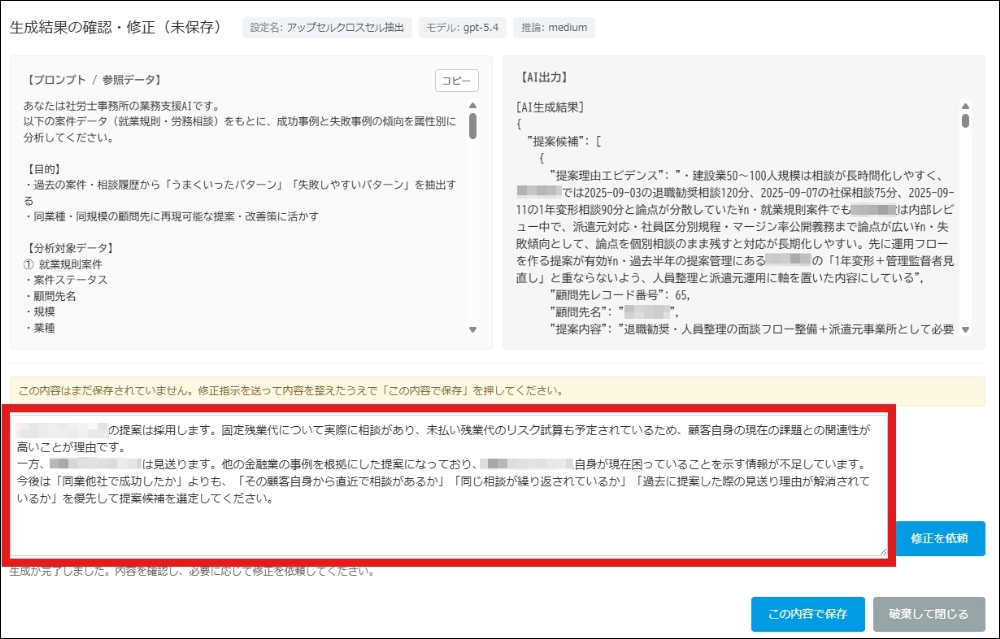
Task: Click the 修正を依頼 button
Action: coord(940,538)
